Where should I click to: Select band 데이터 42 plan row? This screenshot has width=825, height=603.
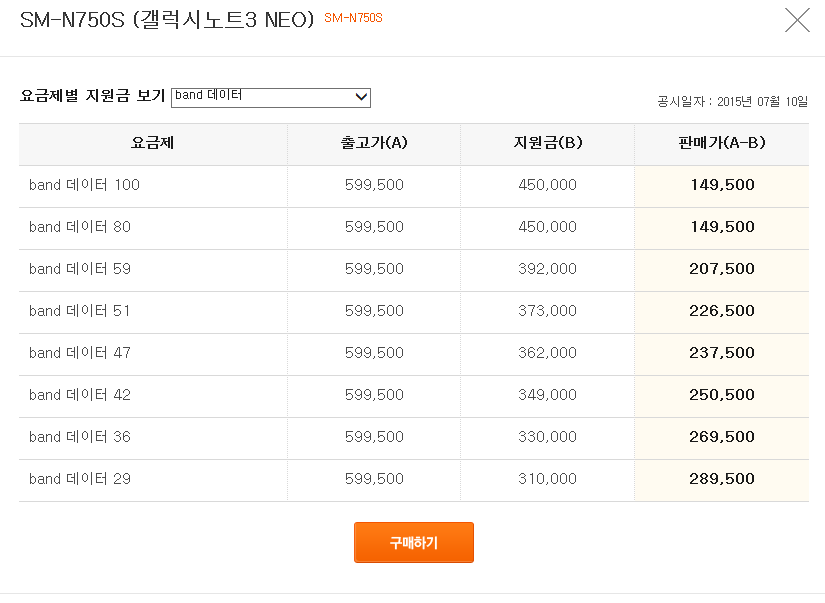[x=414, y=395]
